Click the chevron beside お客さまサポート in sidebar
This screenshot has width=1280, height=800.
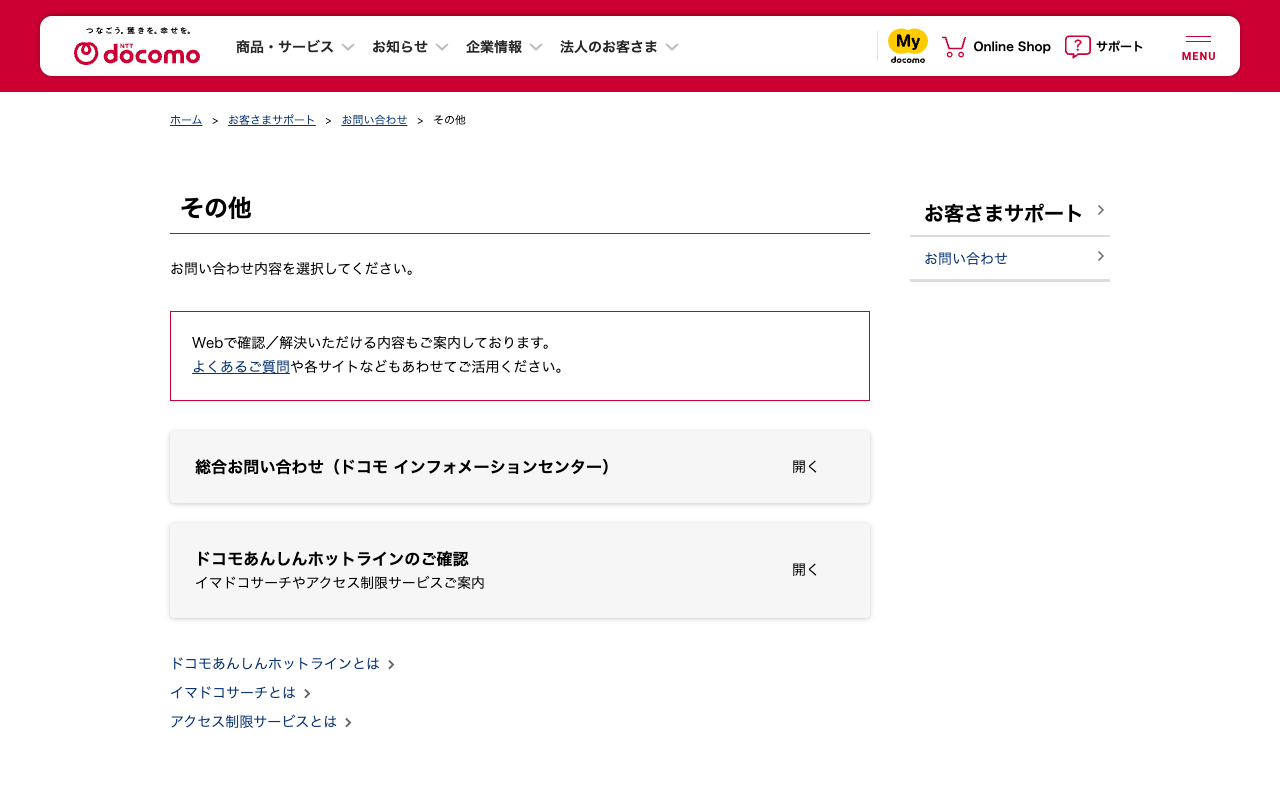tap(1100, 210)
